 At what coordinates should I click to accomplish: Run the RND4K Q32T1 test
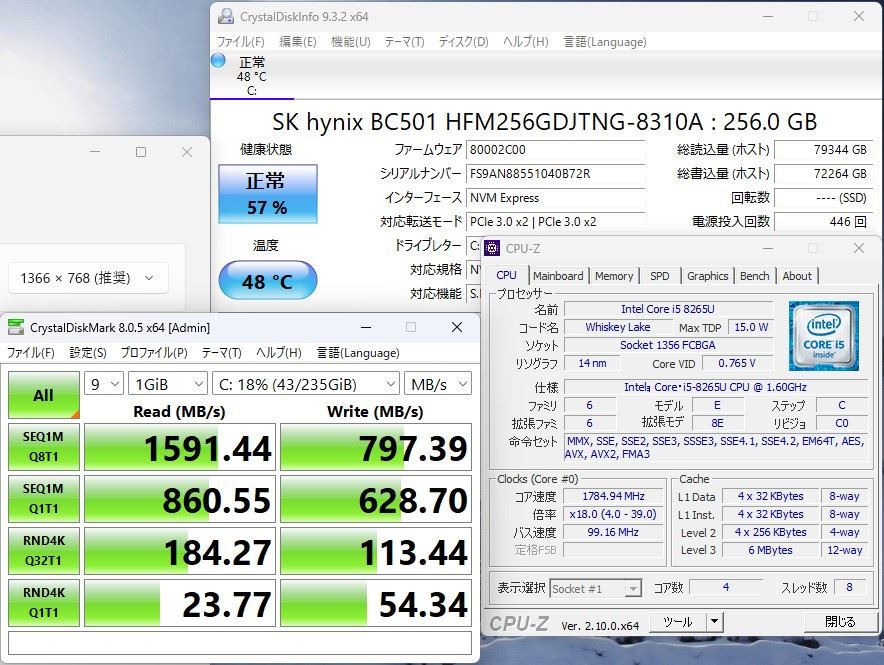[x=43, y=551]
